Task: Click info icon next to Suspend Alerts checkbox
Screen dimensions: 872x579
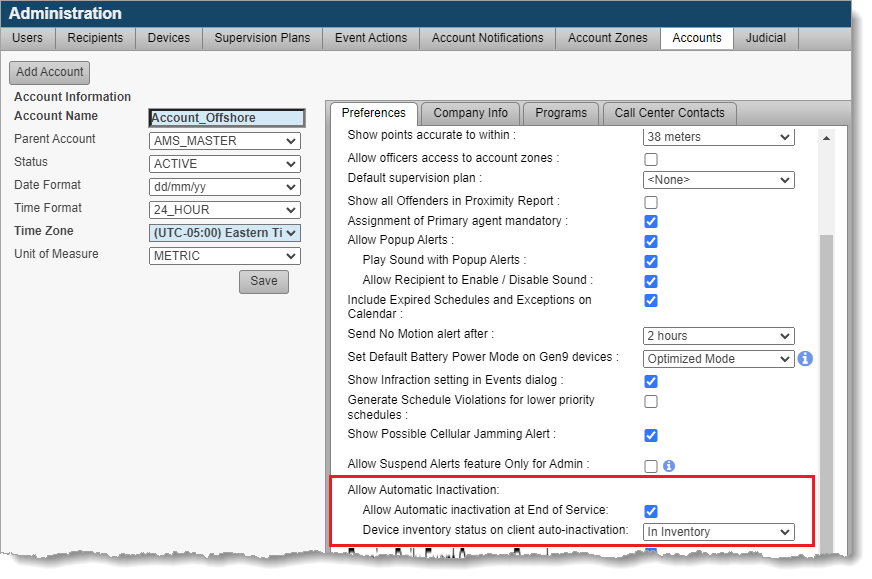Action: pos(669,466)
